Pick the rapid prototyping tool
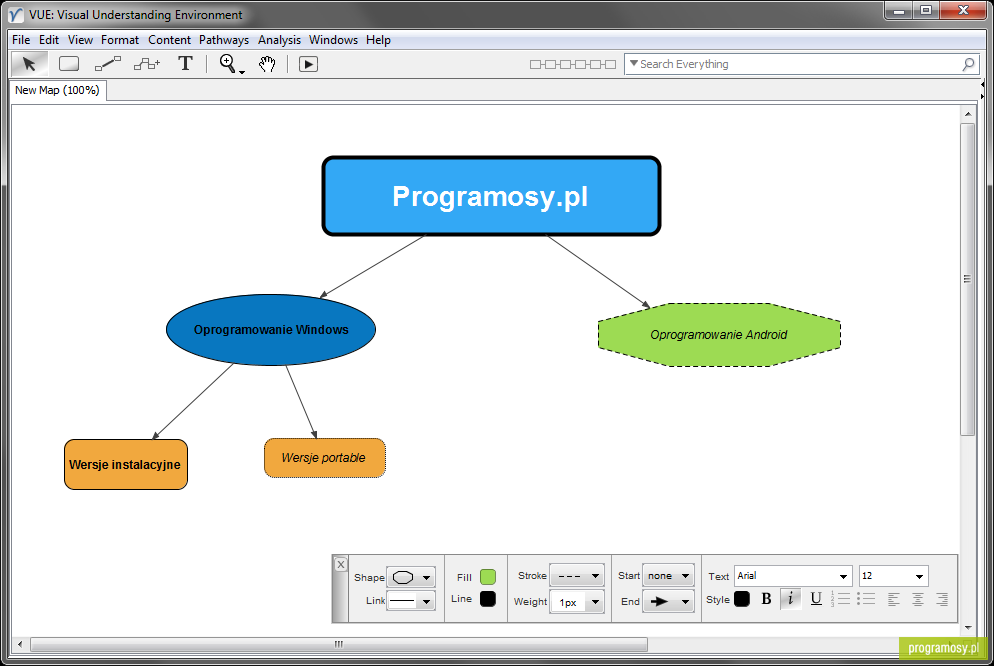This screenshot has width=994, height=666. 146,64
